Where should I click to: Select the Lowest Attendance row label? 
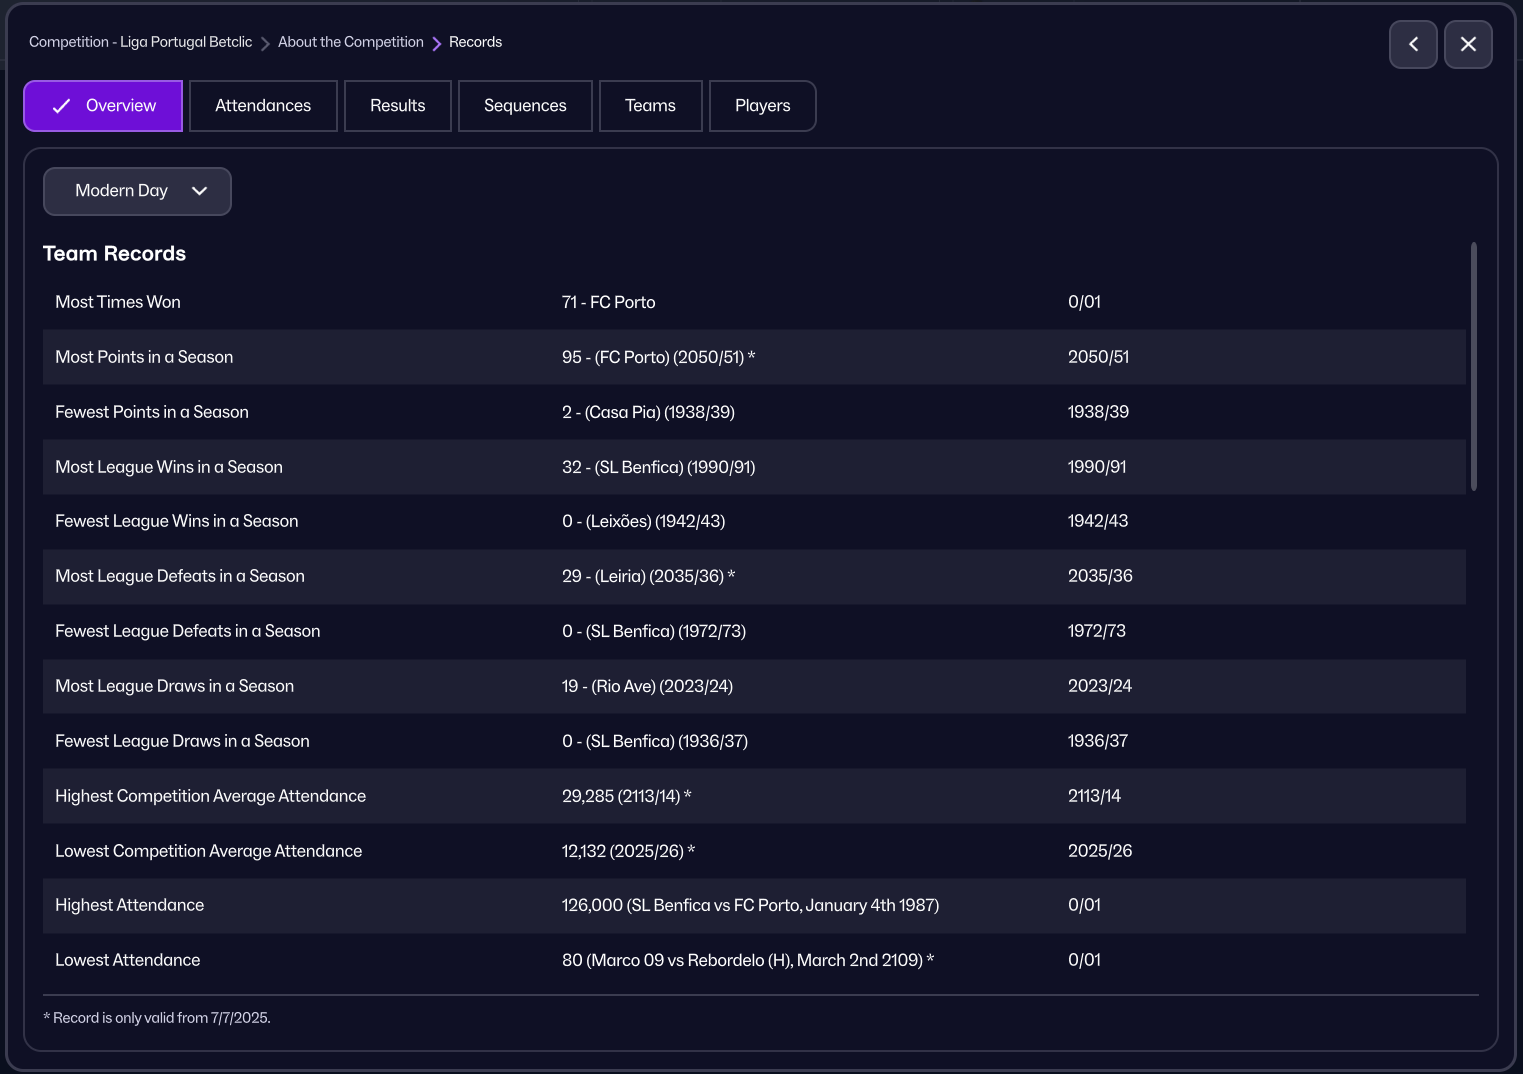(128, 960)
